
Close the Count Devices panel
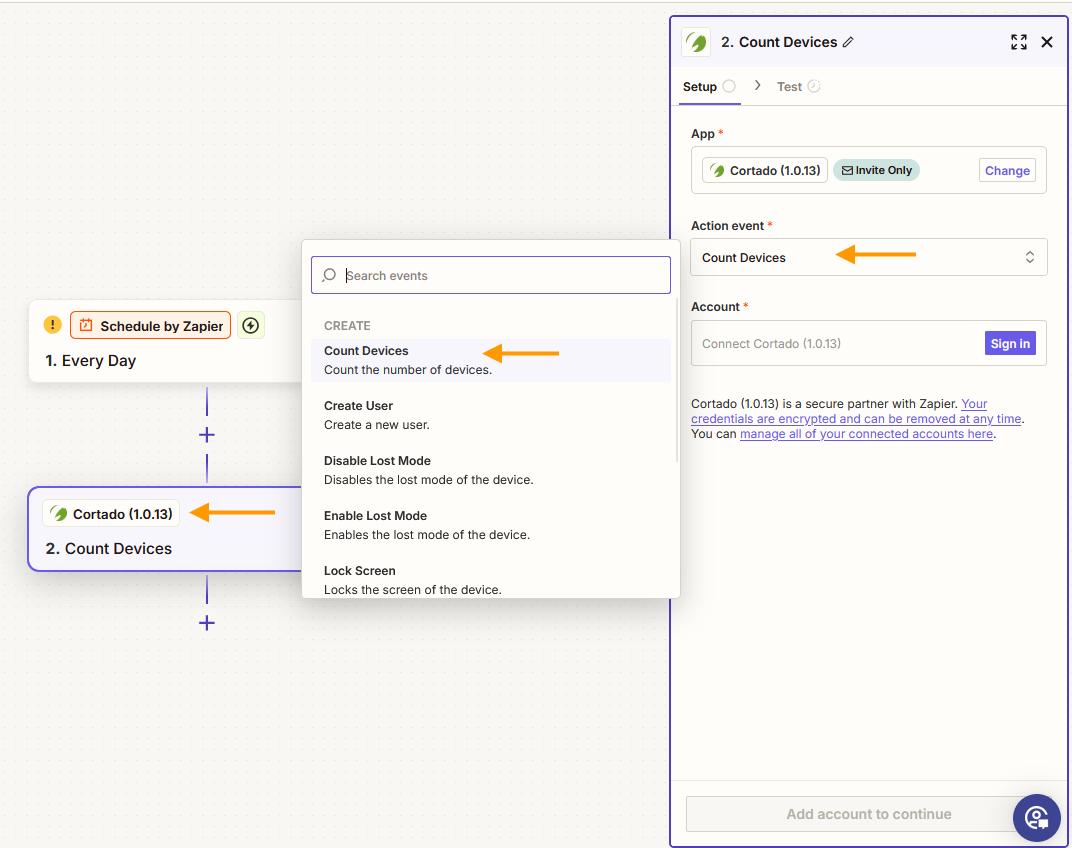pyautogui.click(x=1047, y=42)
